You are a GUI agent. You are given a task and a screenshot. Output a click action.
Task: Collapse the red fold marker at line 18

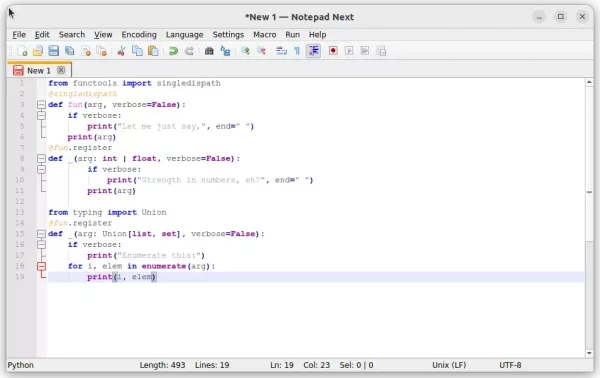[41, 266]
